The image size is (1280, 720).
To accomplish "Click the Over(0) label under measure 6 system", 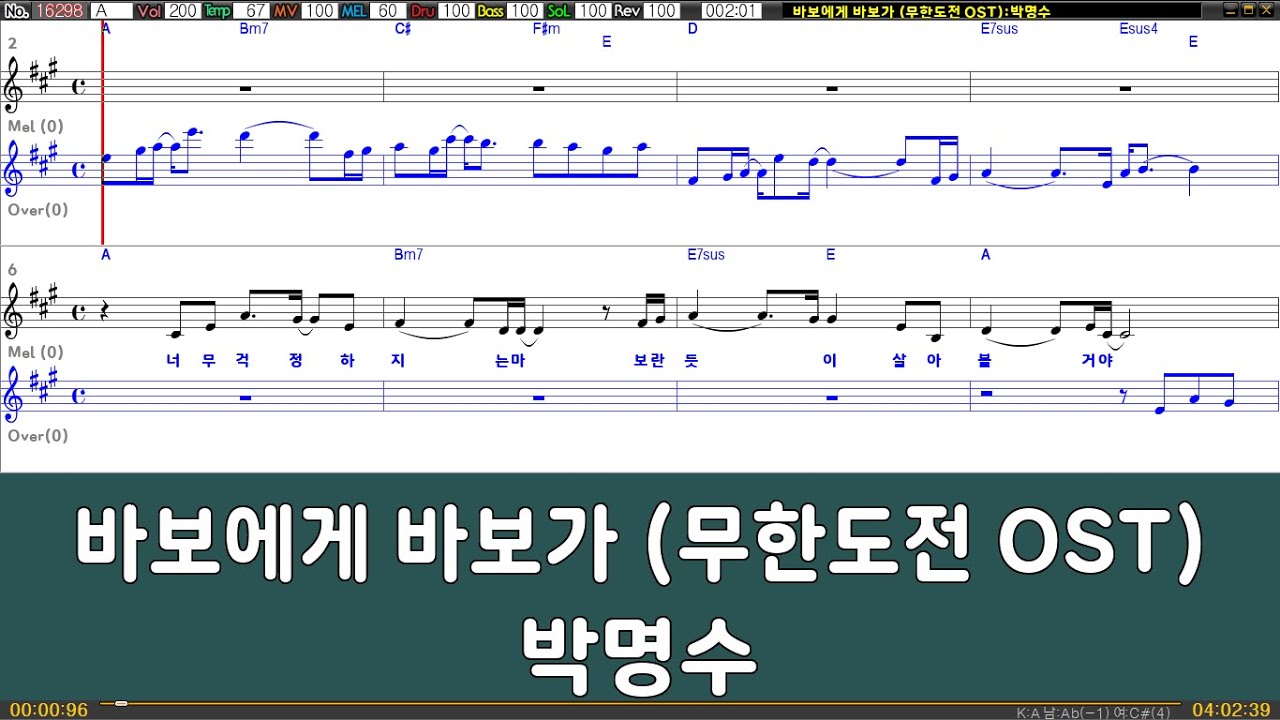I will [38, 435].
